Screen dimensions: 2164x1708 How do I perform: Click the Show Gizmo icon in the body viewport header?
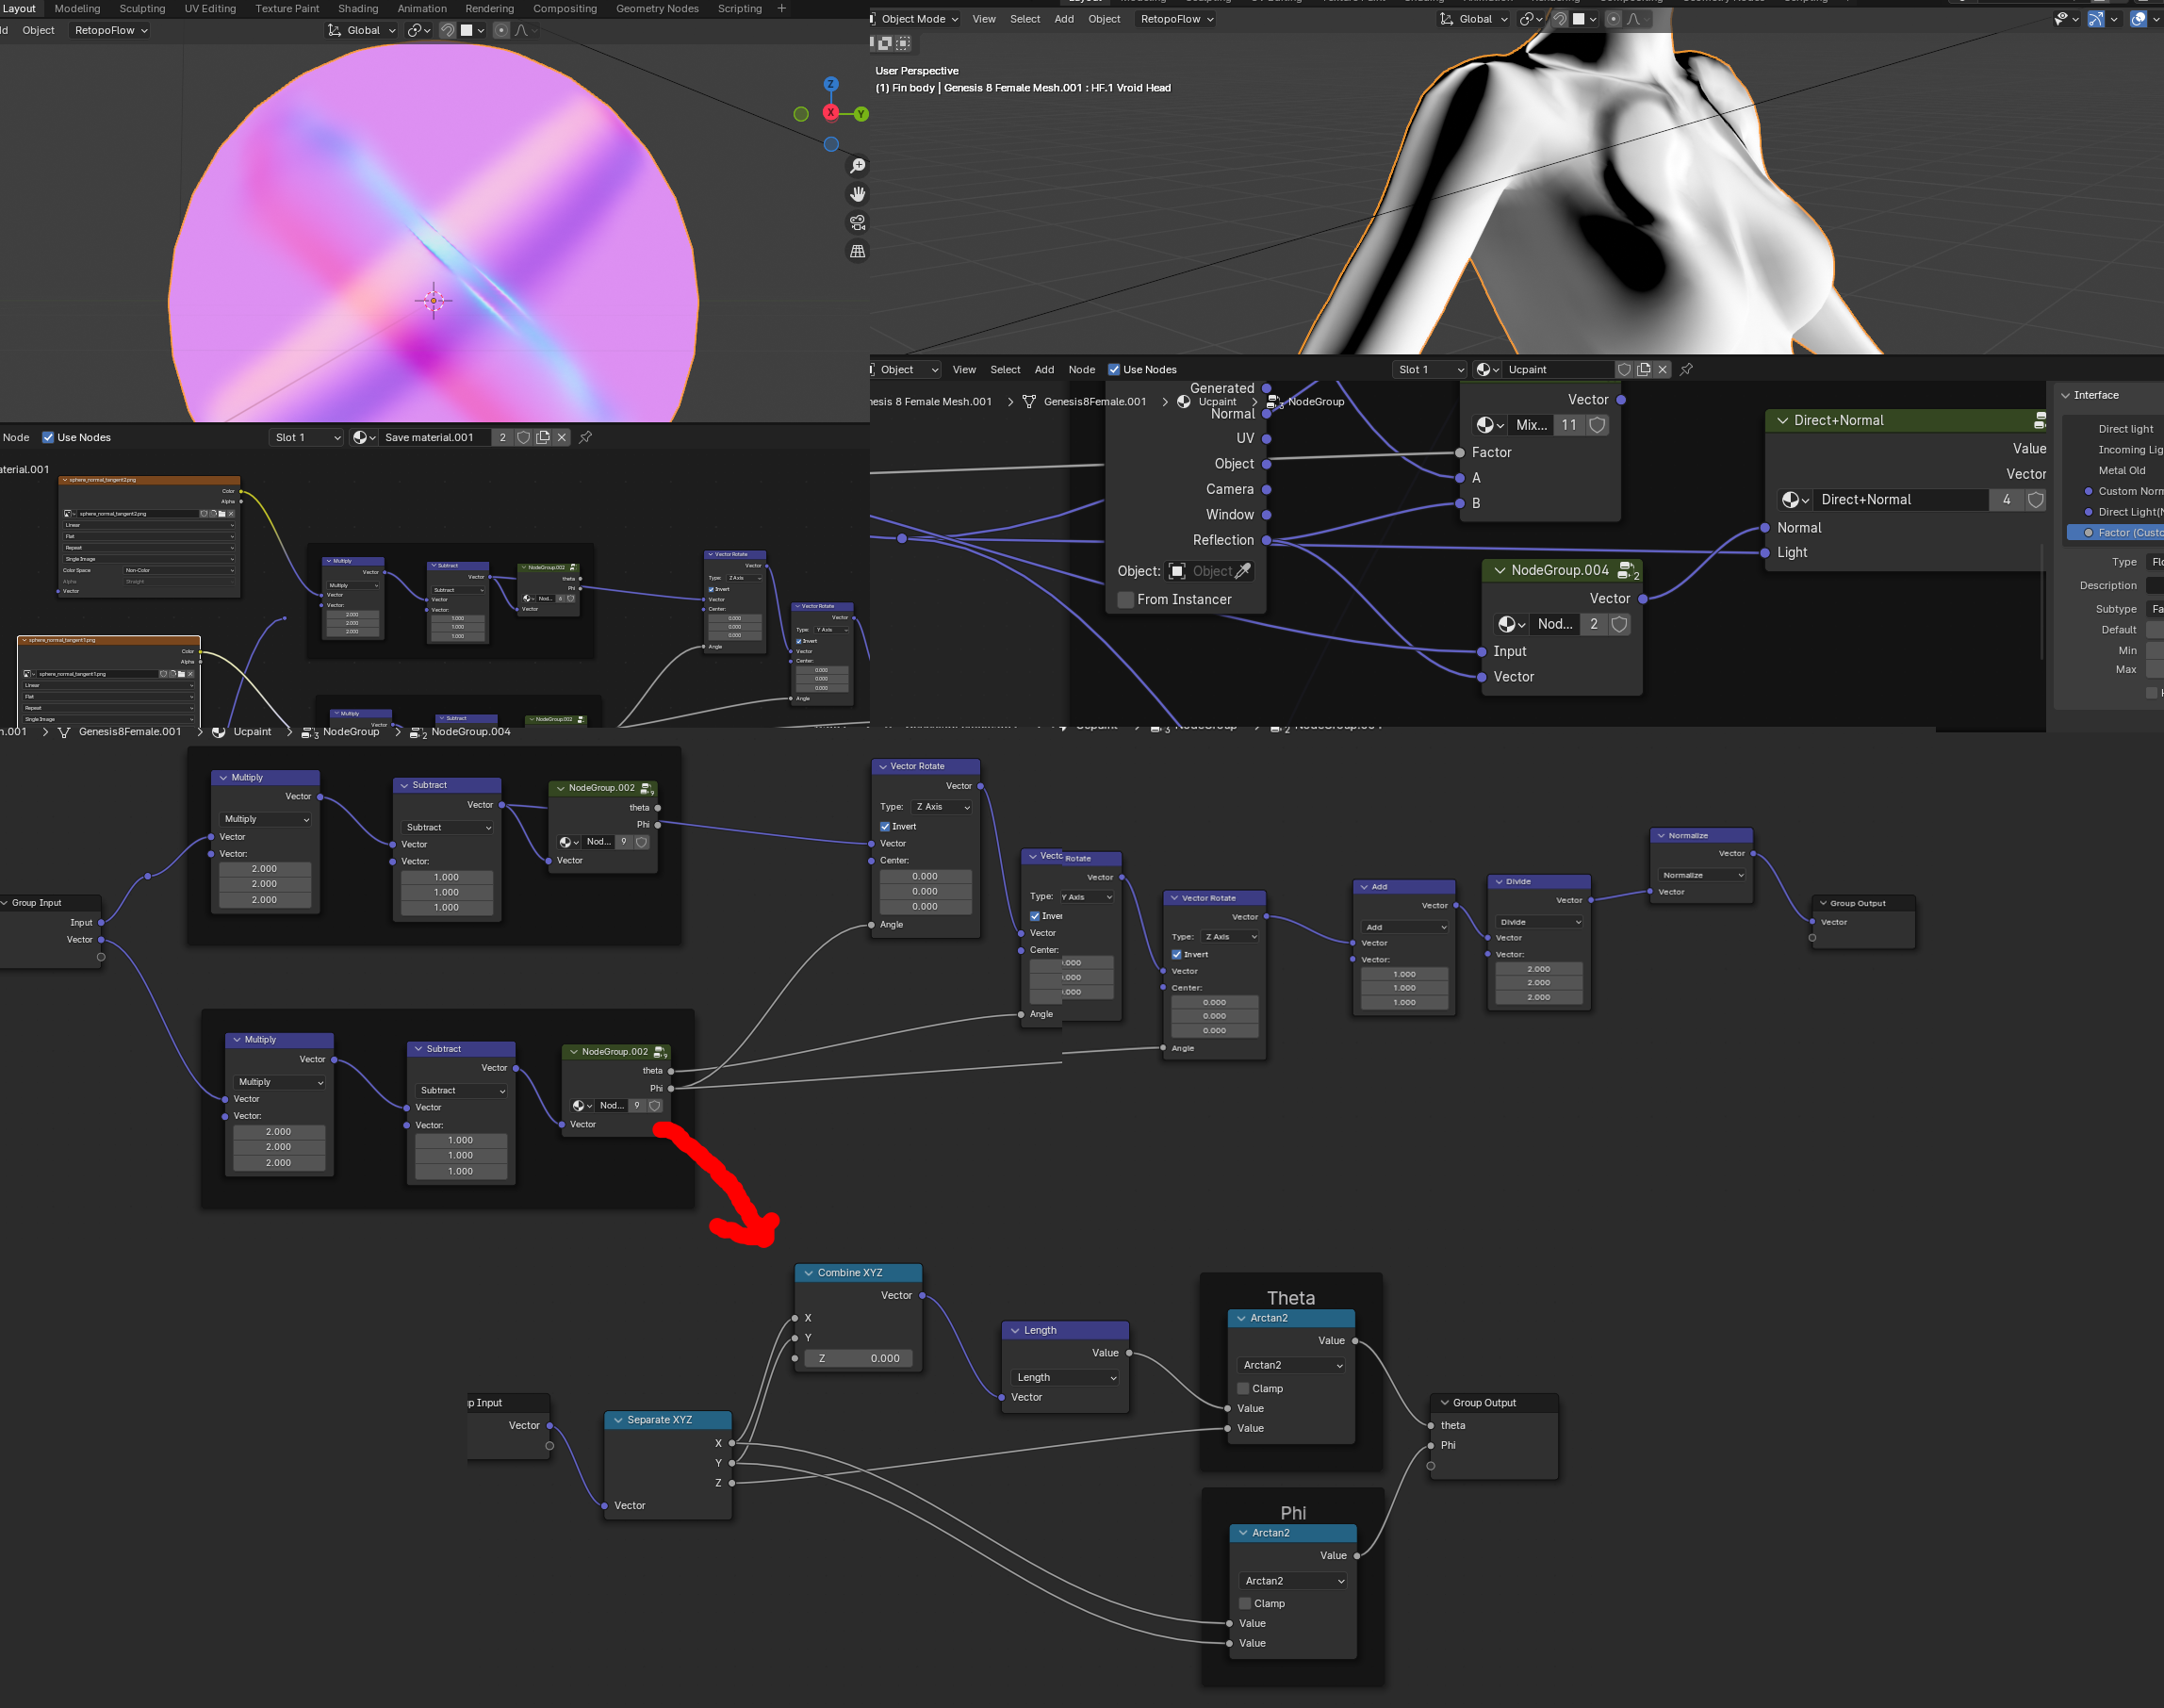pyautogui.click(x=2095, y=19)
